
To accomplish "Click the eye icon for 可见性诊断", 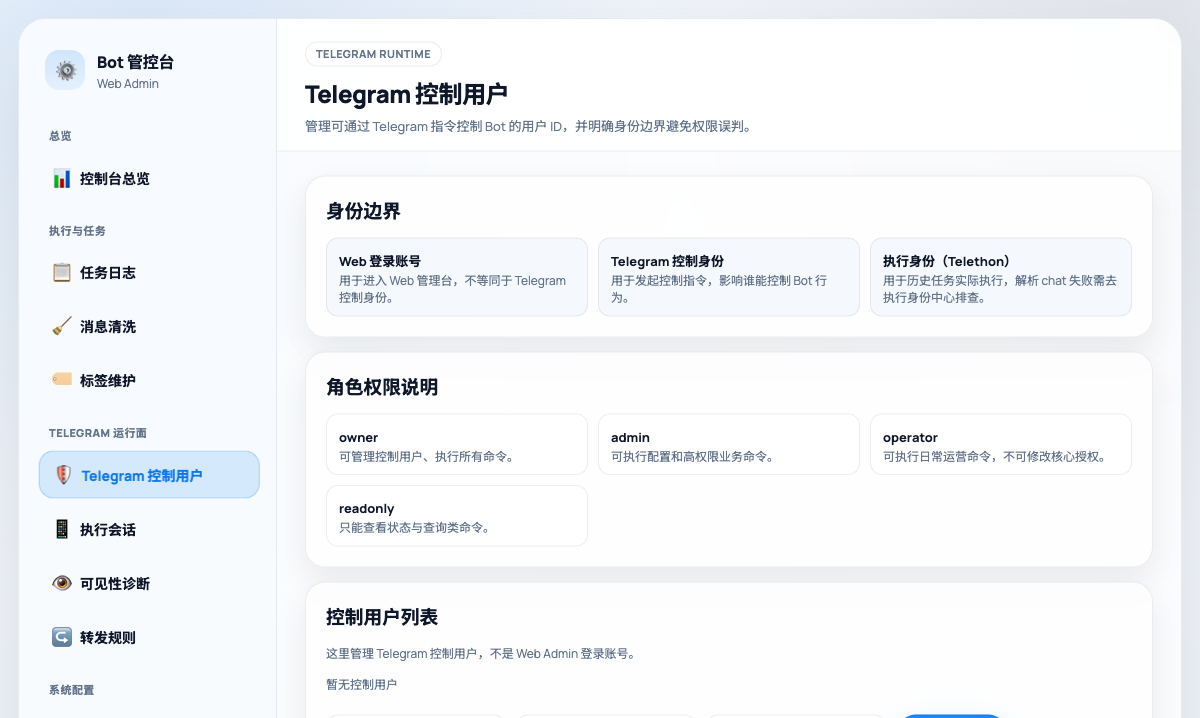I will pos(62,583).
